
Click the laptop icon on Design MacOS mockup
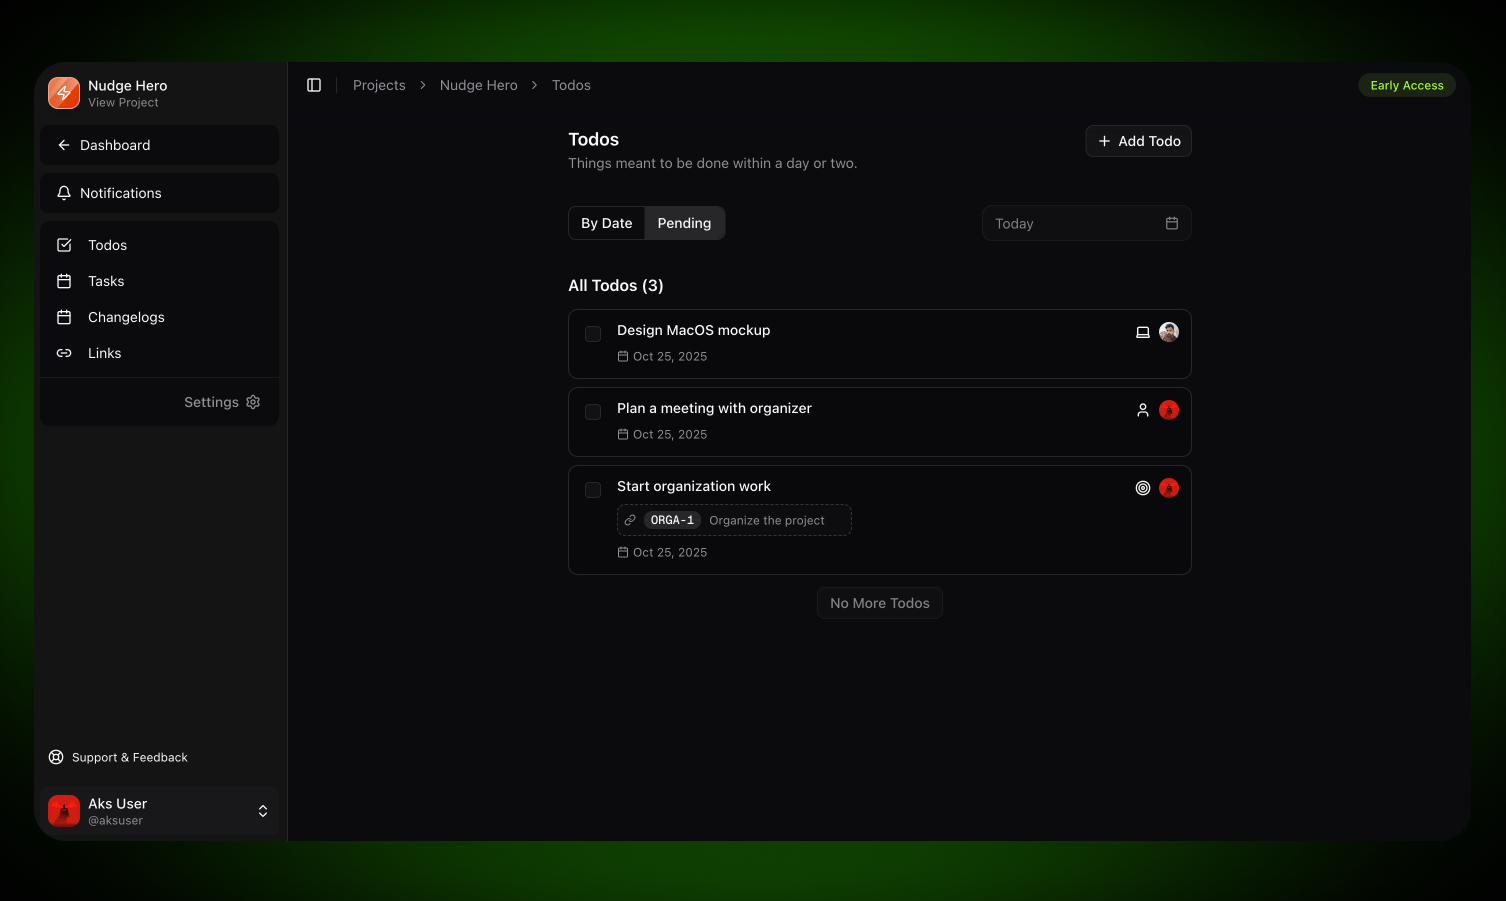pos(1143,331)
